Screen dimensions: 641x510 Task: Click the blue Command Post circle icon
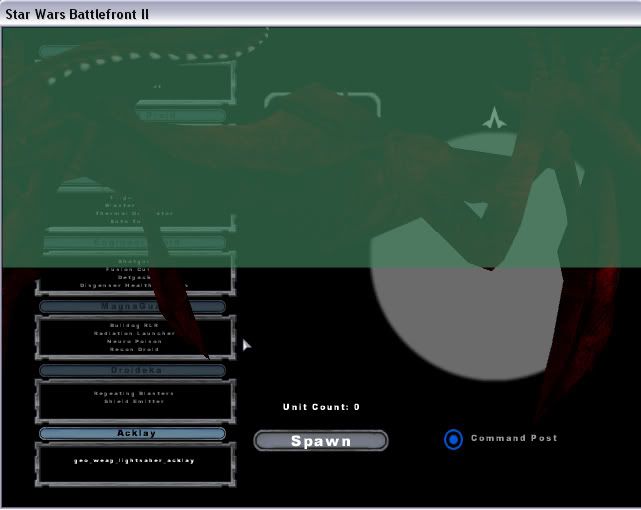click(453, 439)
